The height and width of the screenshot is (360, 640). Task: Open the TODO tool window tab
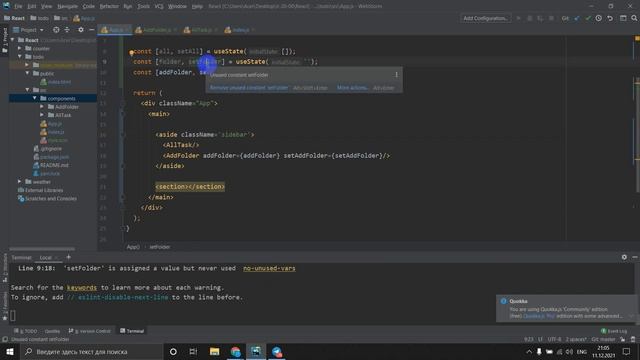[x=25, y=331]
